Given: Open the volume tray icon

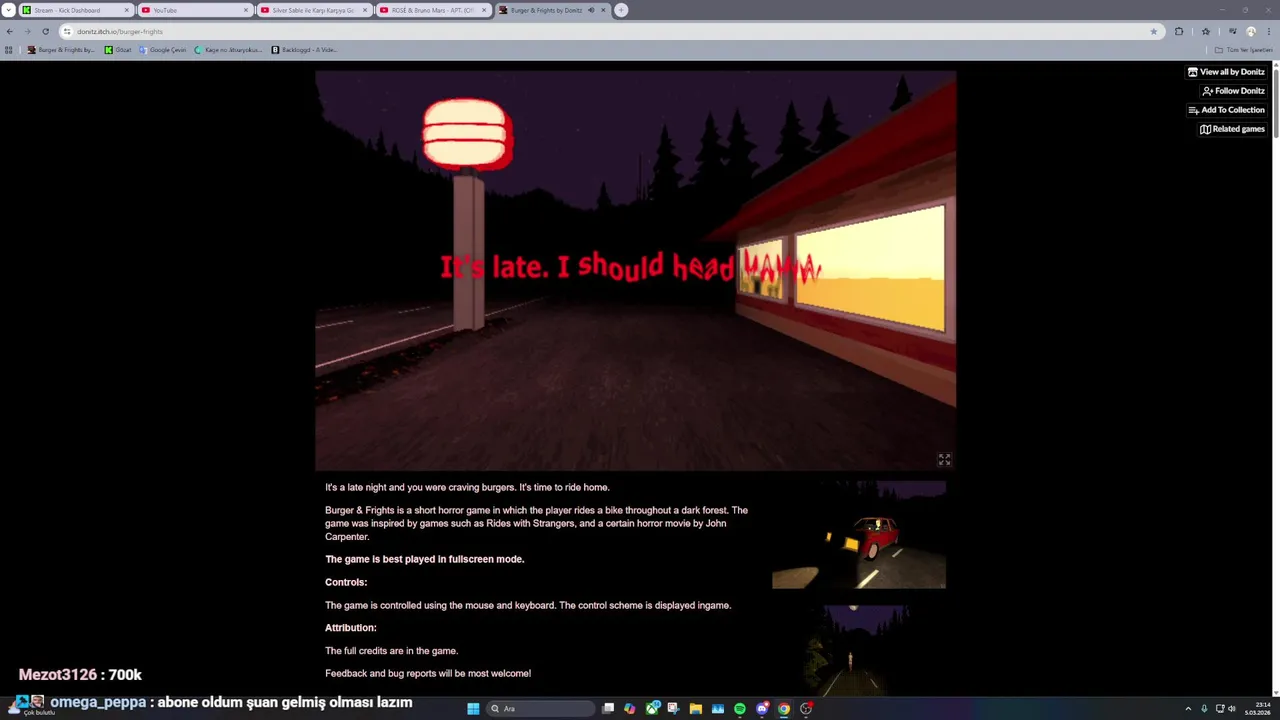Looking at the screenshot, I should point(1231,709).
